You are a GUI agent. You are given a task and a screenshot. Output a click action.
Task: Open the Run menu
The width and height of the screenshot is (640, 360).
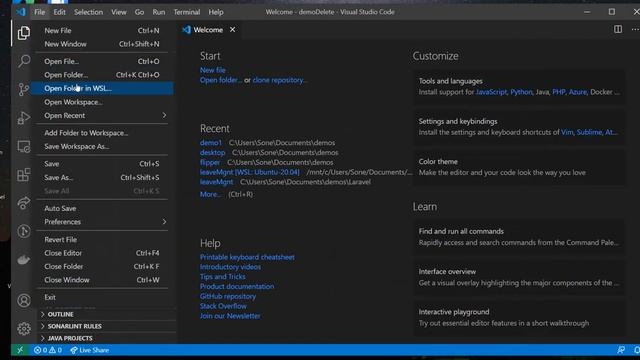point(159,12)
